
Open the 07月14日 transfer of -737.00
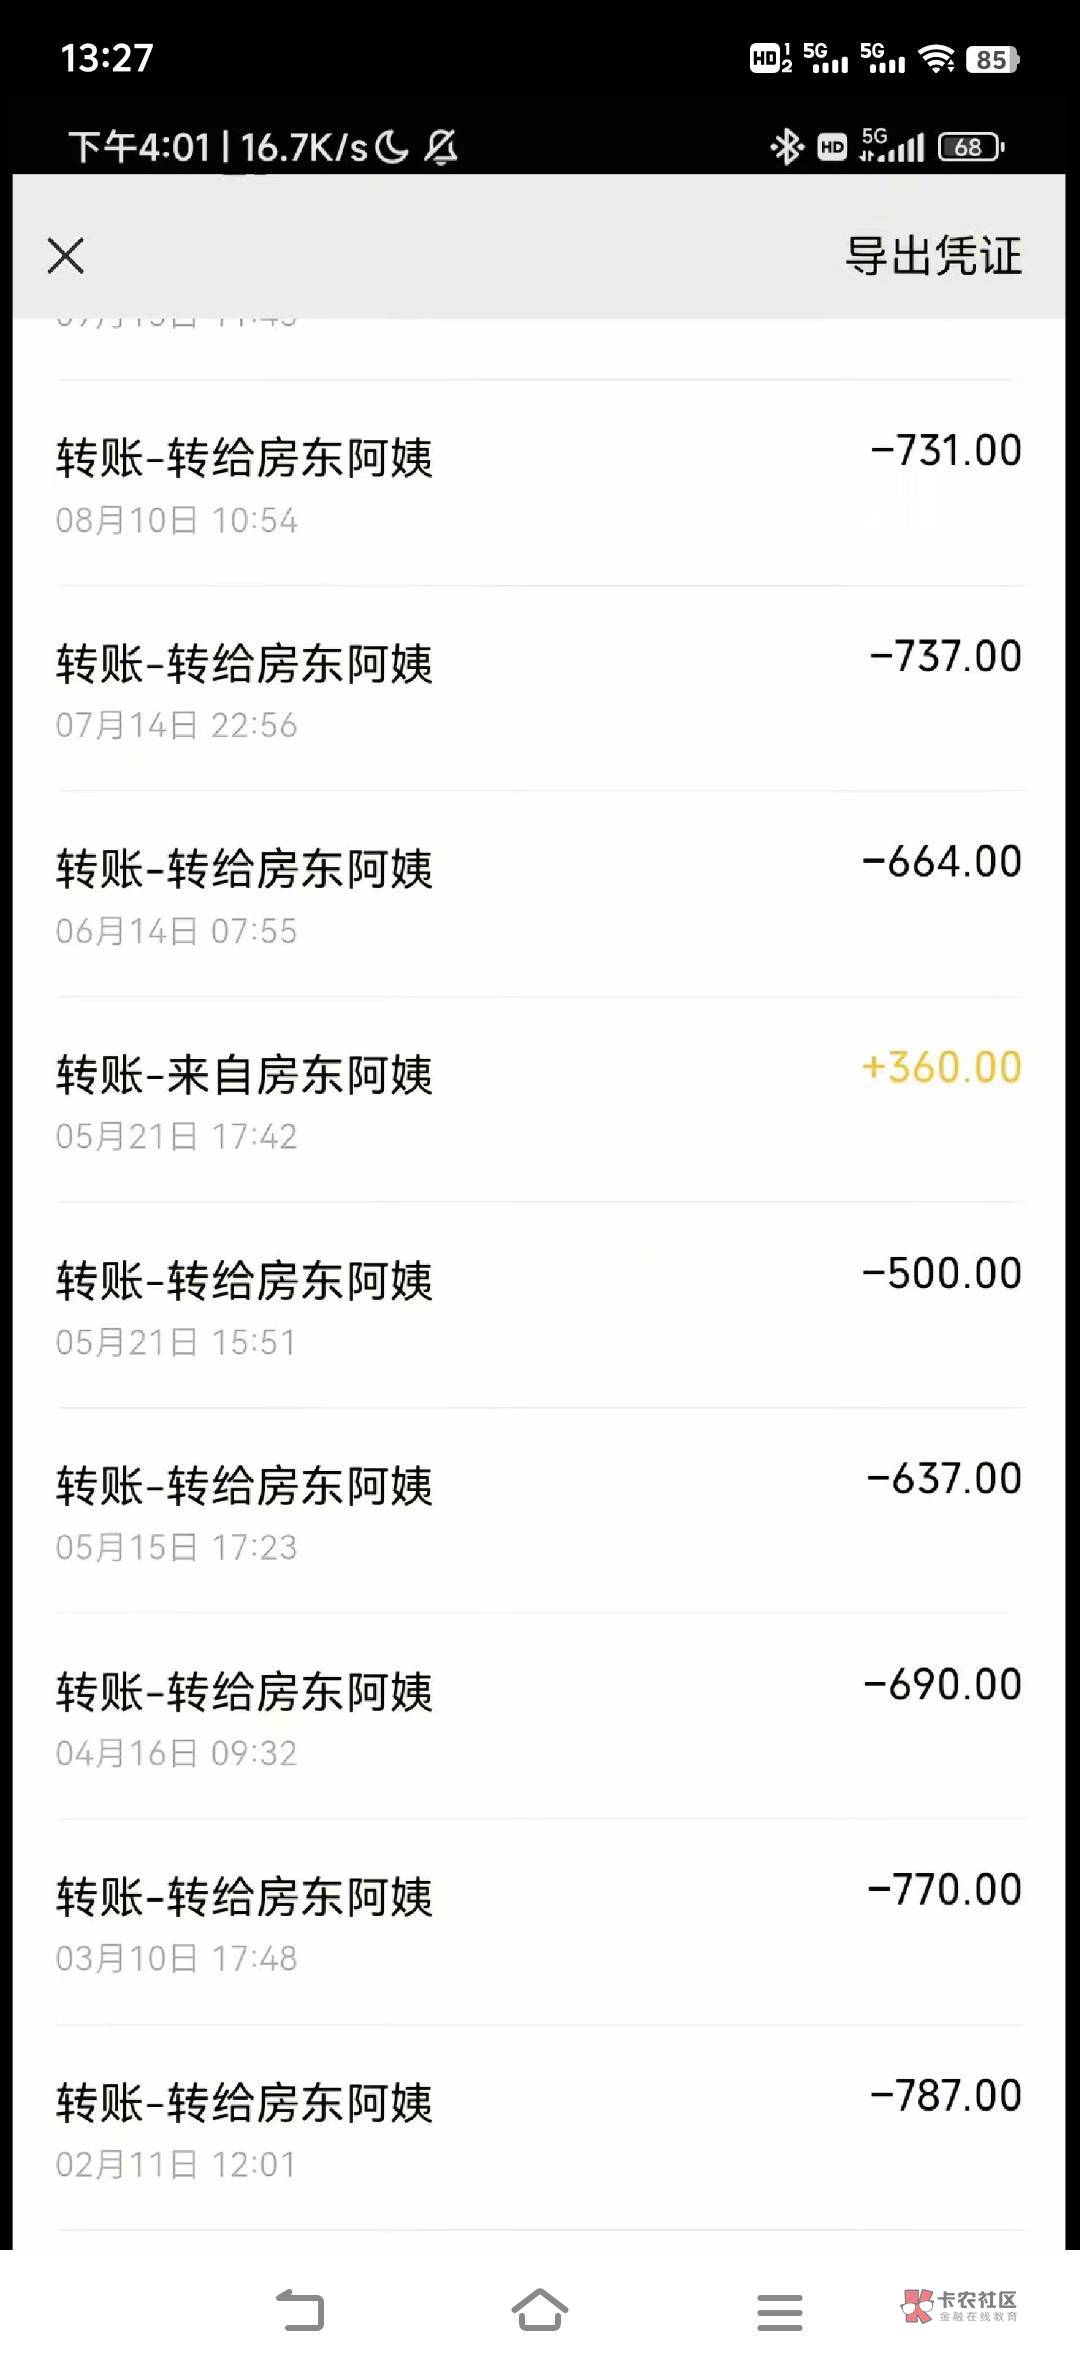540,689
